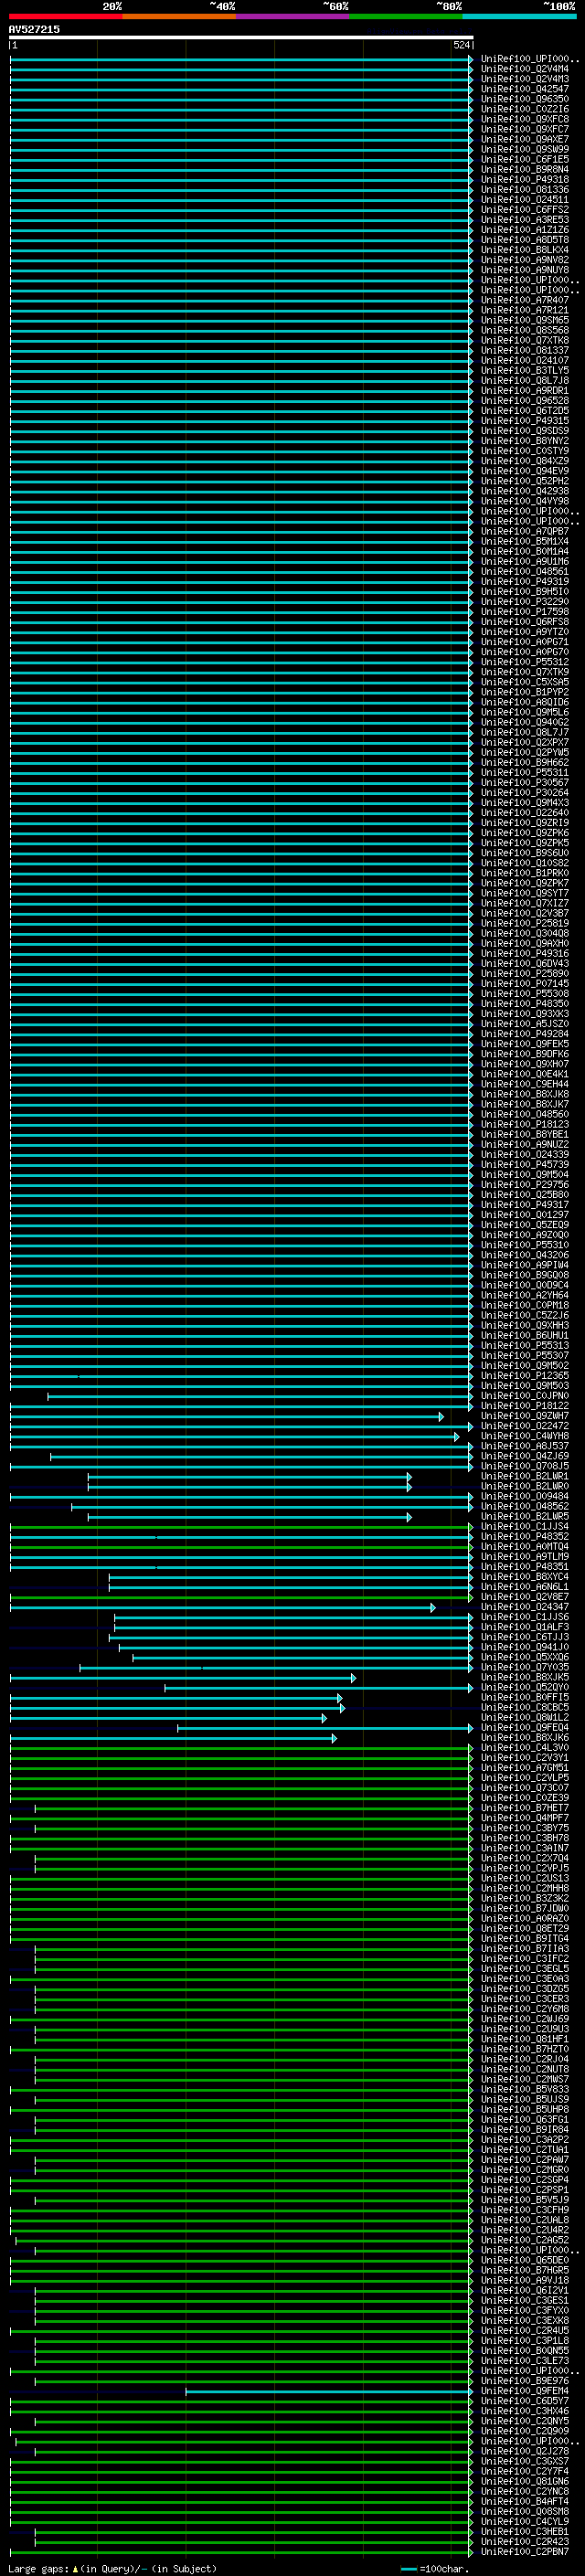Click the alignment bar for UniRef100_C4WYH8
585x2576 pixels.
pos(234,1436)
